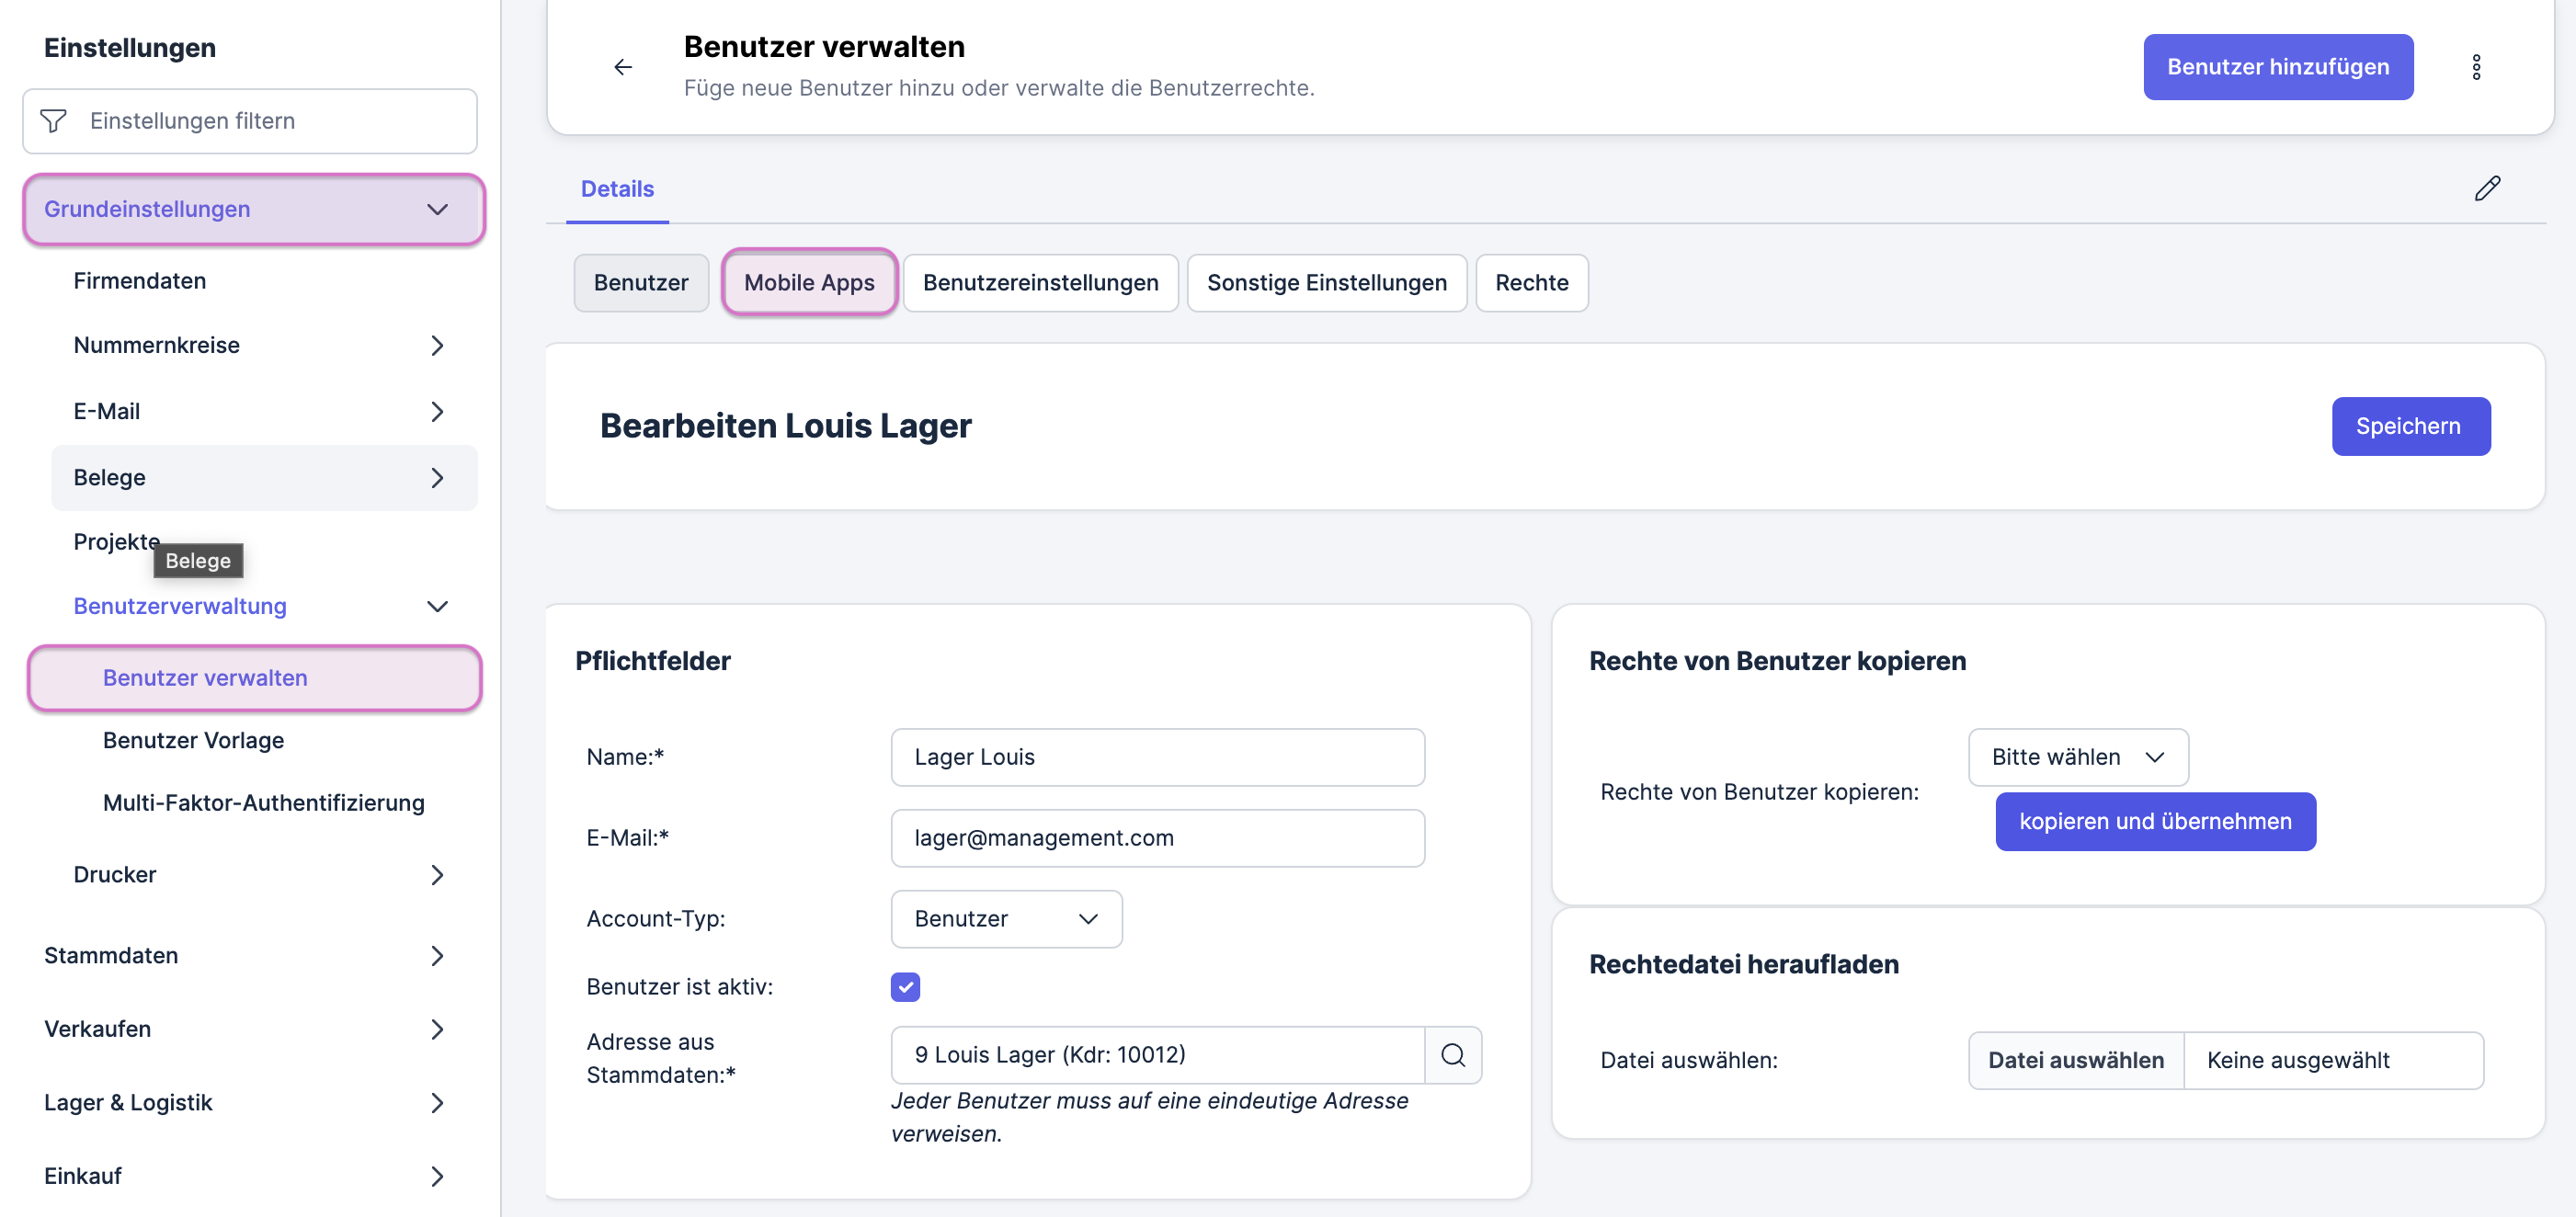This screenshot has width=2576, height=1217.
Task: Click the Speichern button
Action: pos(2409,426)
